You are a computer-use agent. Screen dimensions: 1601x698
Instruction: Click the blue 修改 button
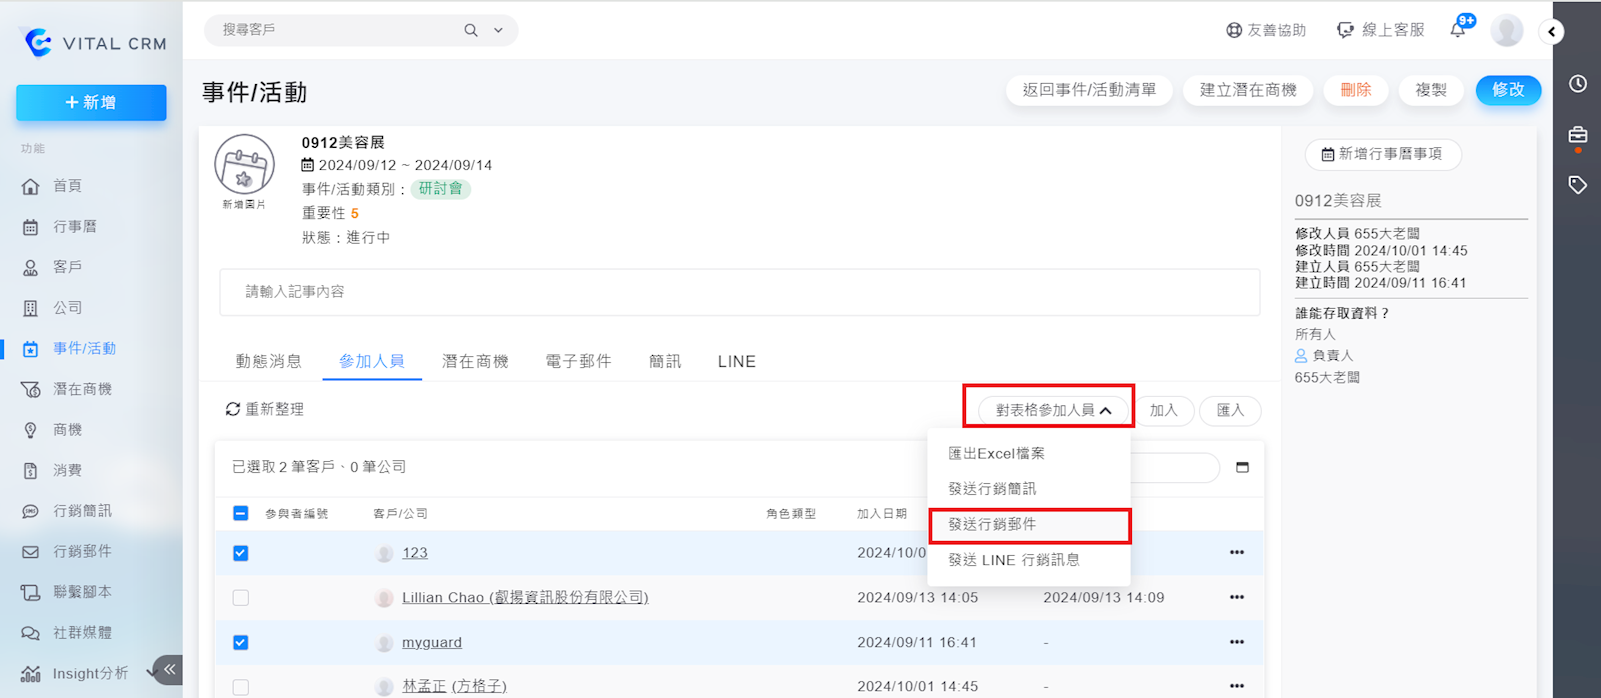[1508, 90]
